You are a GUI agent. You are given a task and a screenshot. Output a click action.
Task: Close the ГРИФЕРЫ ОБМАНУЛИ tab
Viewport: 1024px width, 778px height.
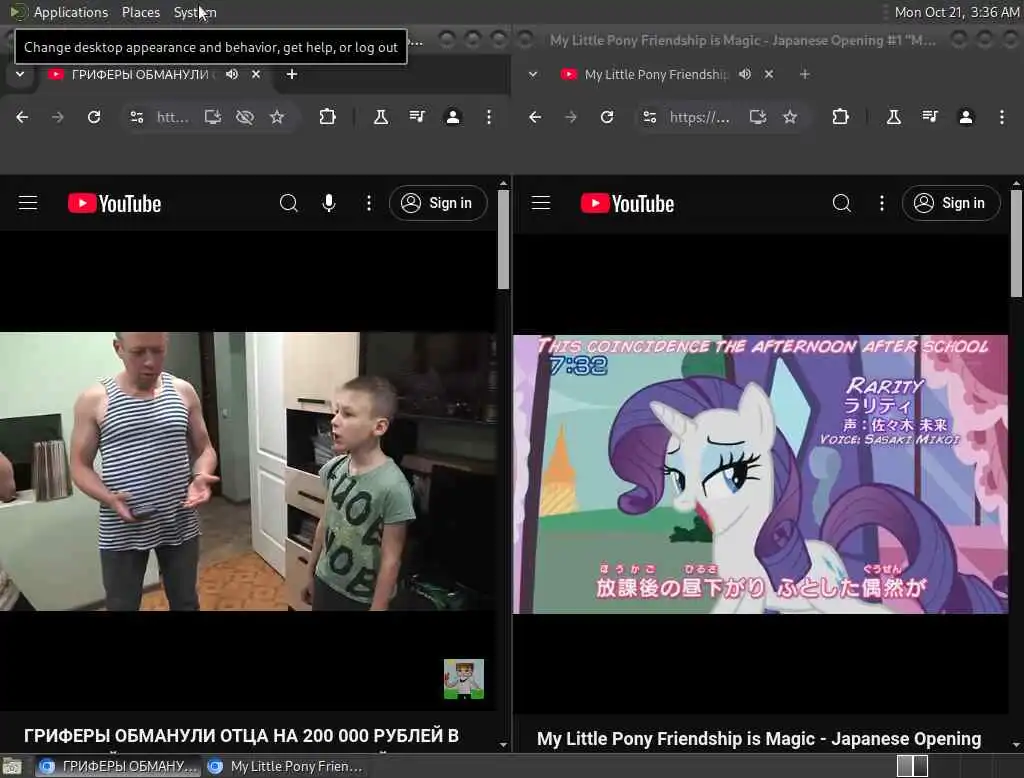click(256, 74)
